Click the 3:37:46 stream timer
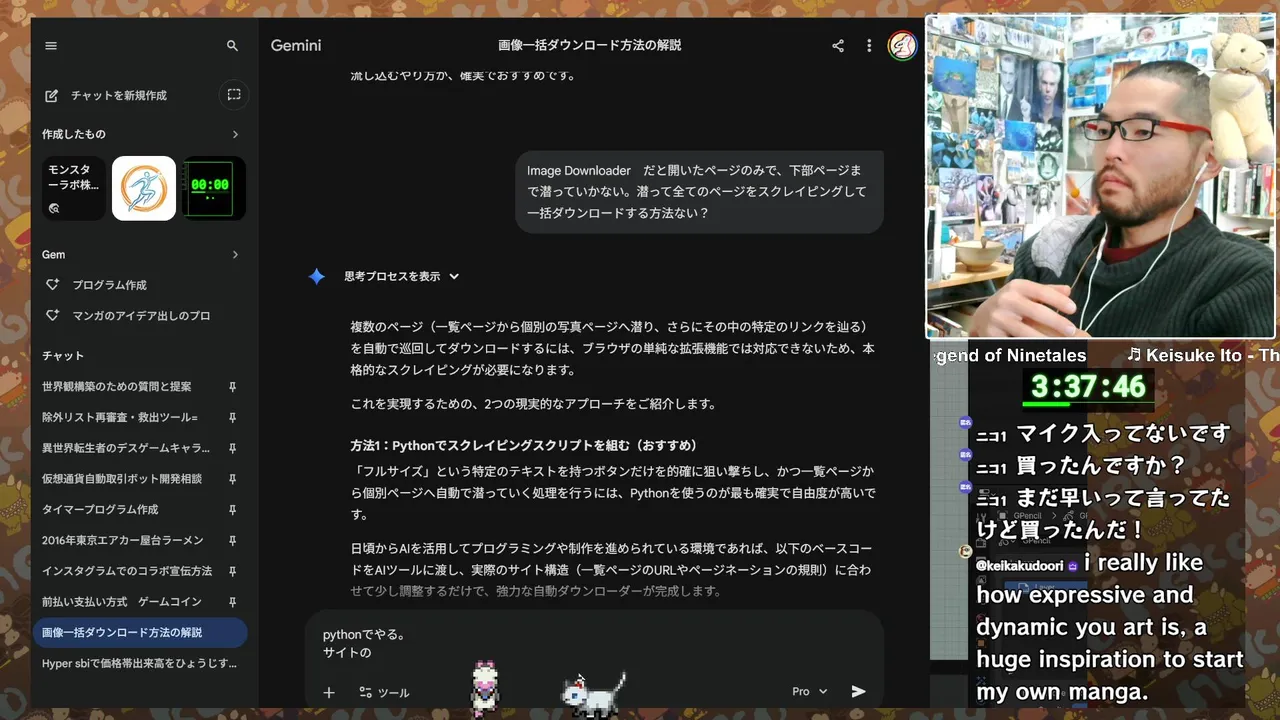The height and width of the screenshot is (720, 1280). coord(1088,386)
